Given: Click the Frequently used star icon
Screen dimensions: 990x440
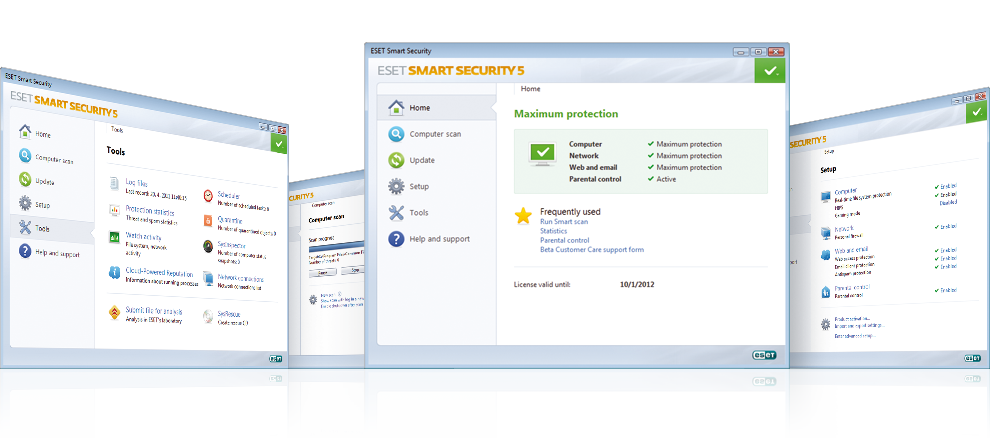Looking at the screenshot, I should 523,216.
